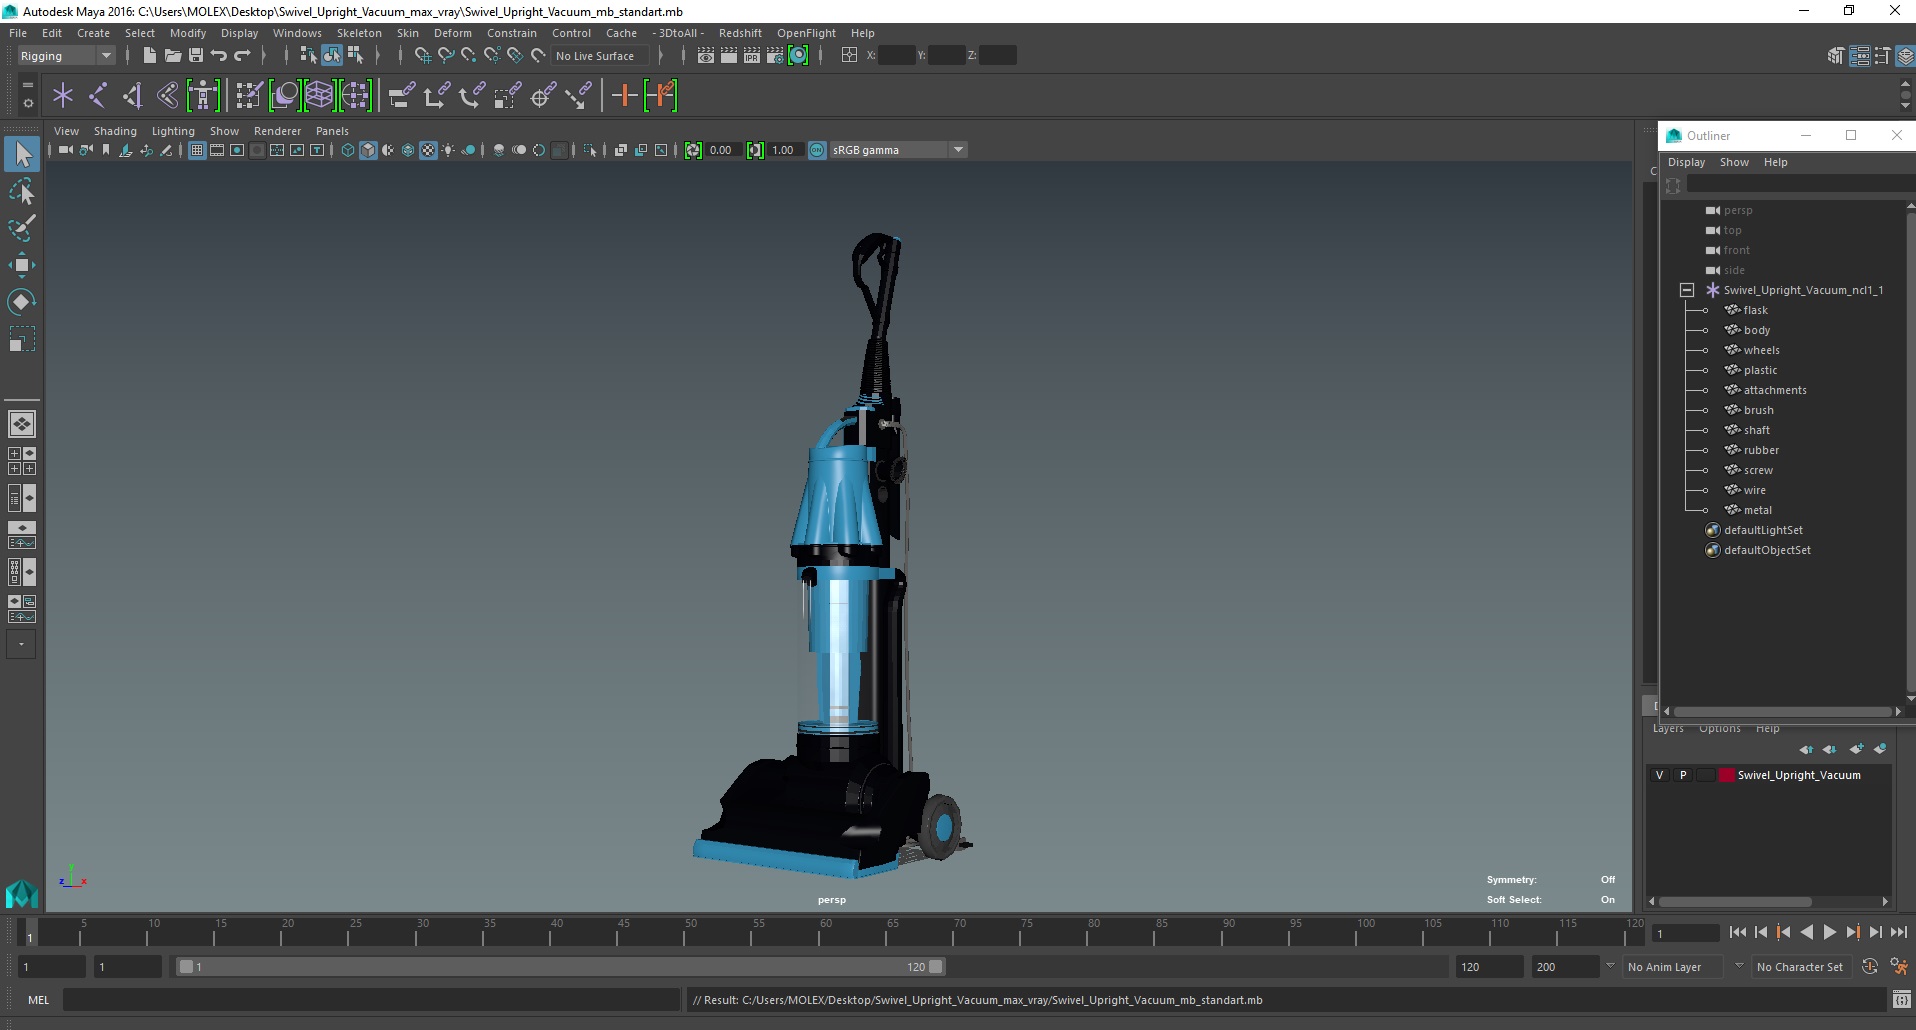Click the Create Locator shelf icon
Viewport: 1916px width, 1030px height.
click(63, 96)
